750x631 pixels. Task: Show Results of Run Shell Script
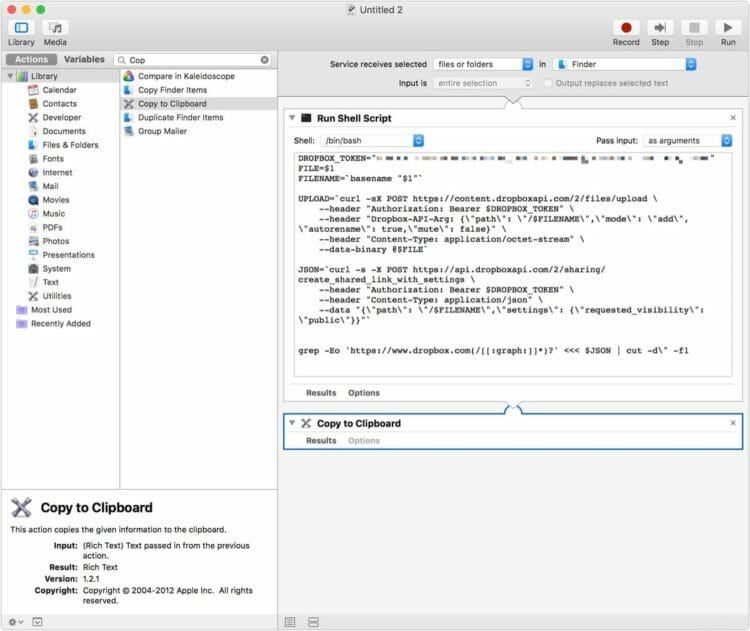321,393
